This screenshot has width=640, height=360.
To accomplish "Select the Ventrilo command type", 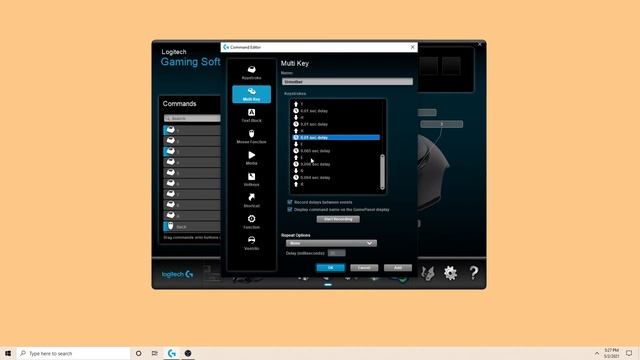I will pos(251,243).
